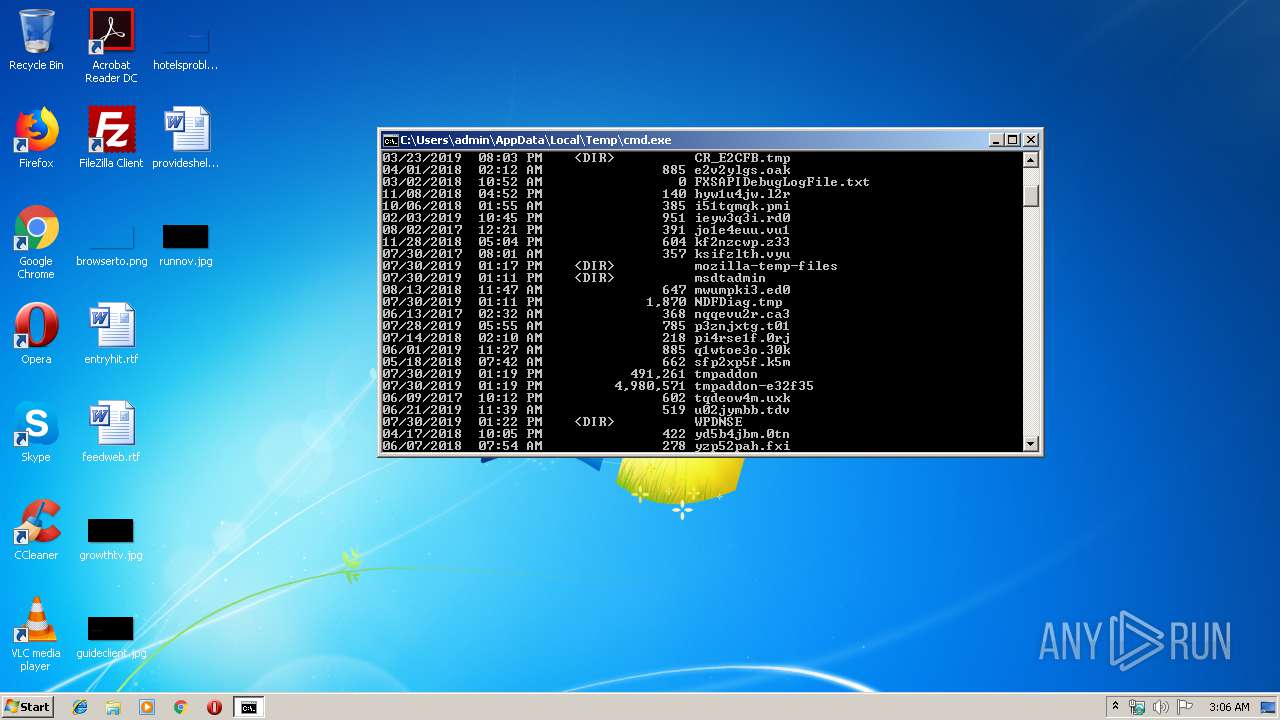Open the Recycle Bin desktop icon
This screenshot has height=720, width=1280.
pyautogui.click(x=36, y=40)
